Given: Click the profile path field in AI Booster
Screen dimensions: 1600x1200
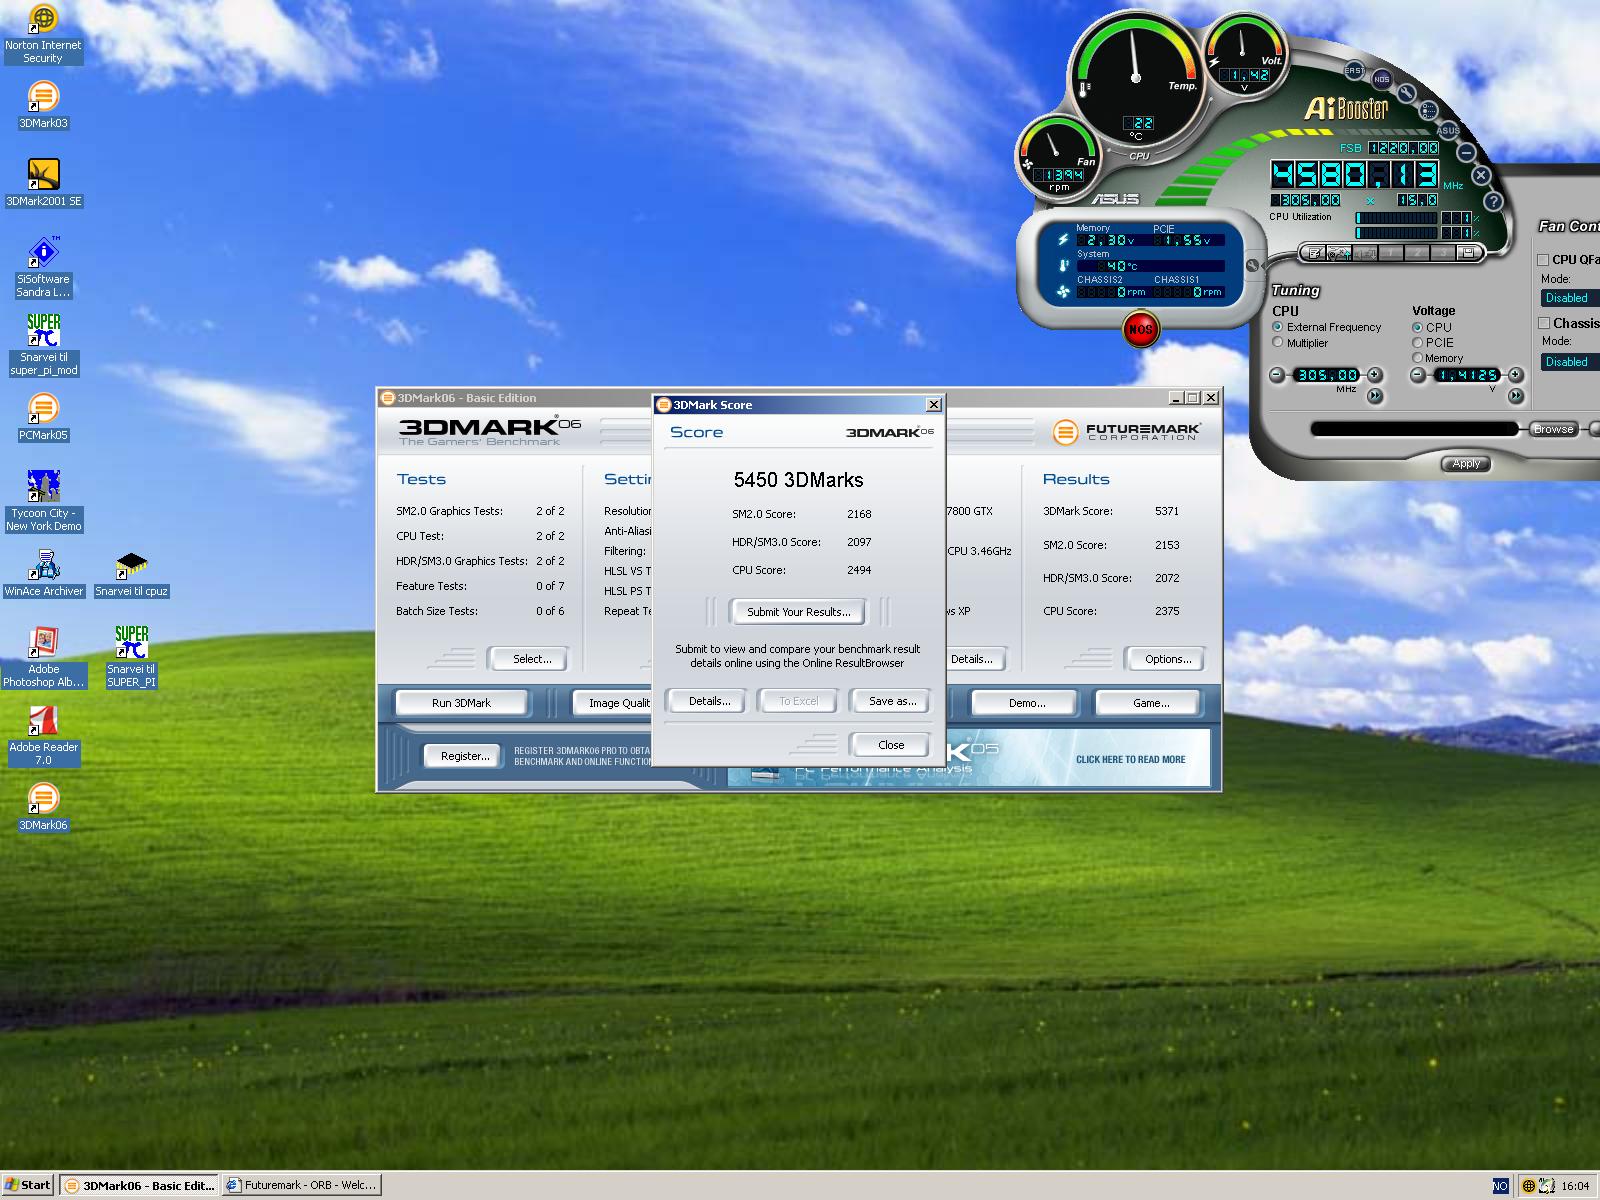Looking at the screenshot, I should tap(1414, 429).
